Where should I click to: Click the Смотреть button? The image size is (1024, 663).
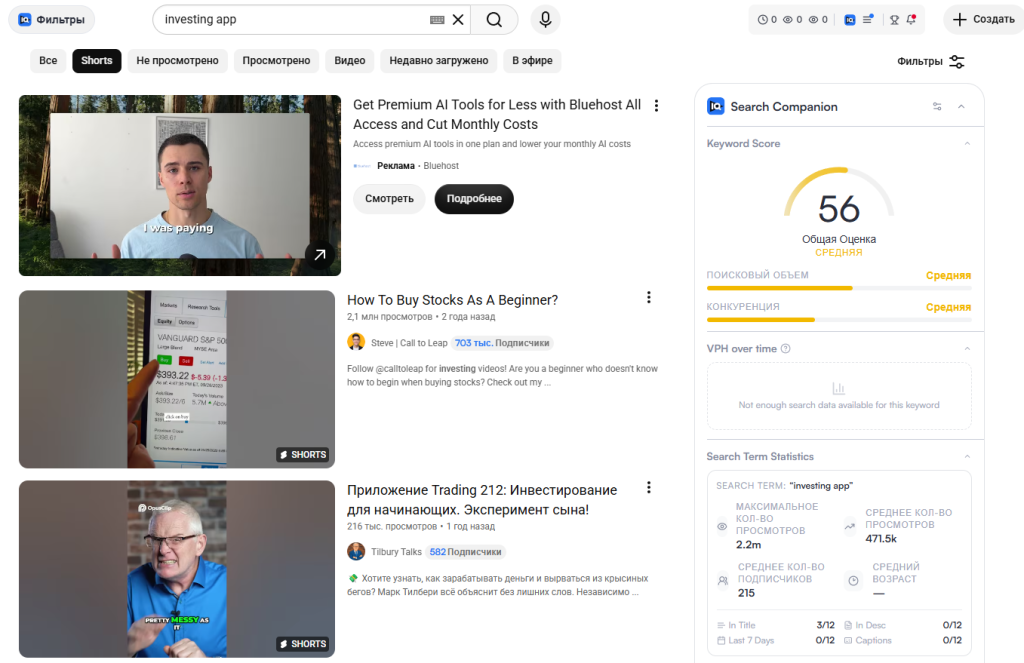pyautogui.click(x=389, y=199)
